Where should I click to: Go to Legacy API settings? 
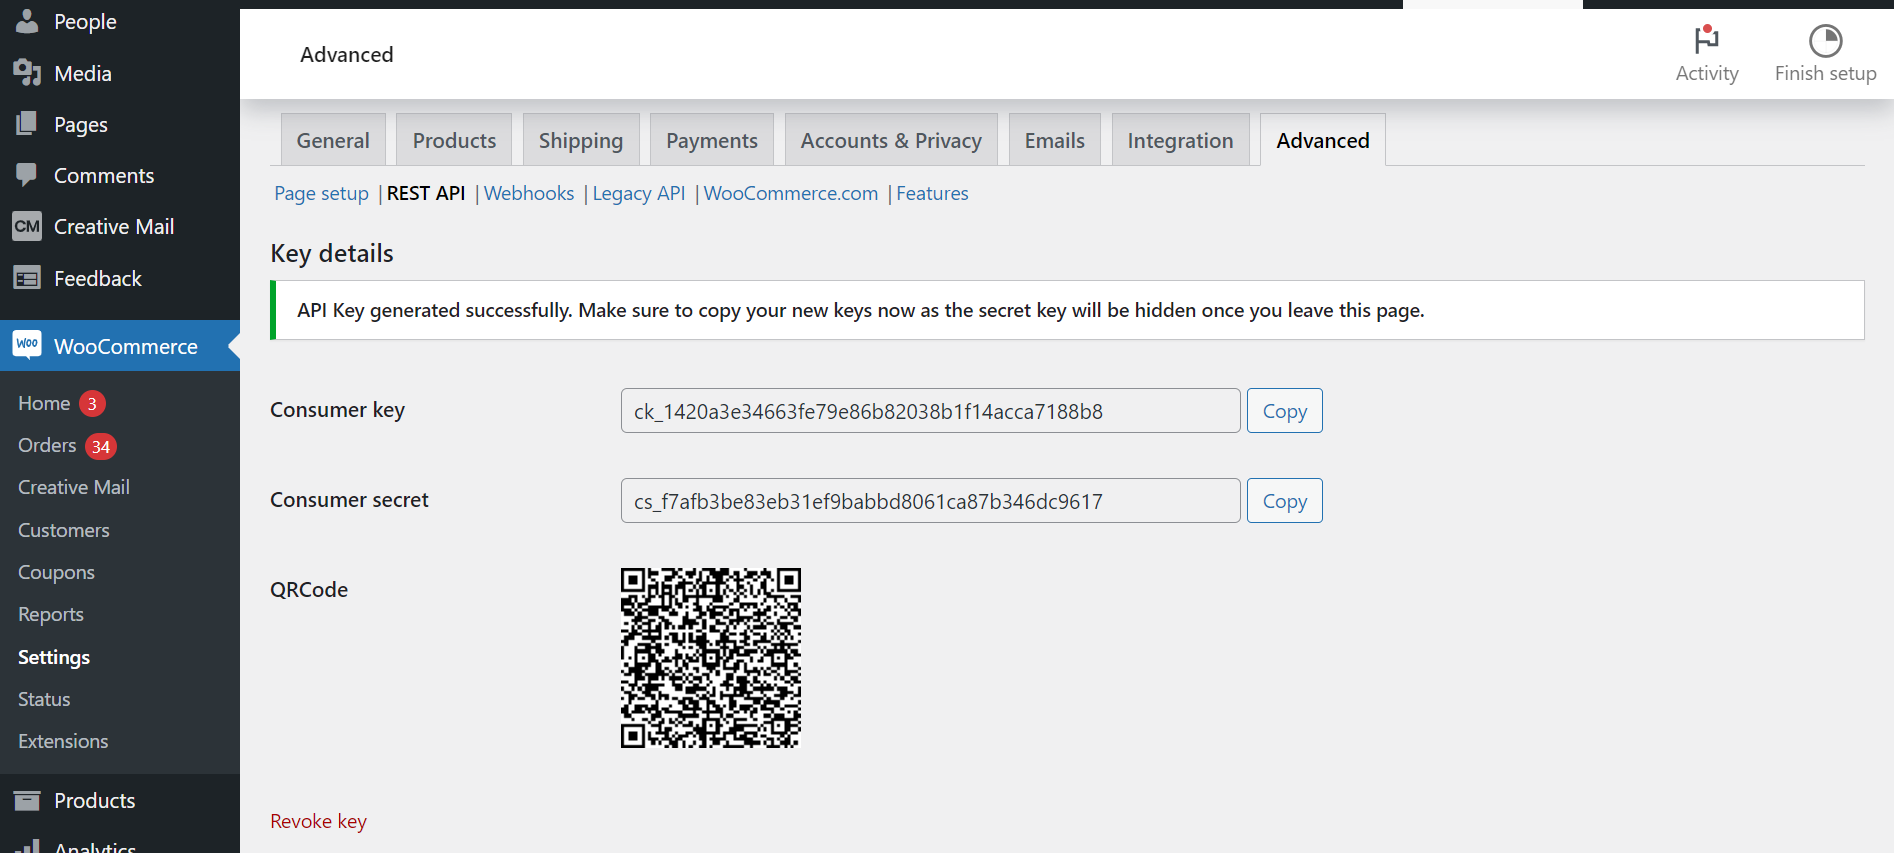[x=638, y=193]
